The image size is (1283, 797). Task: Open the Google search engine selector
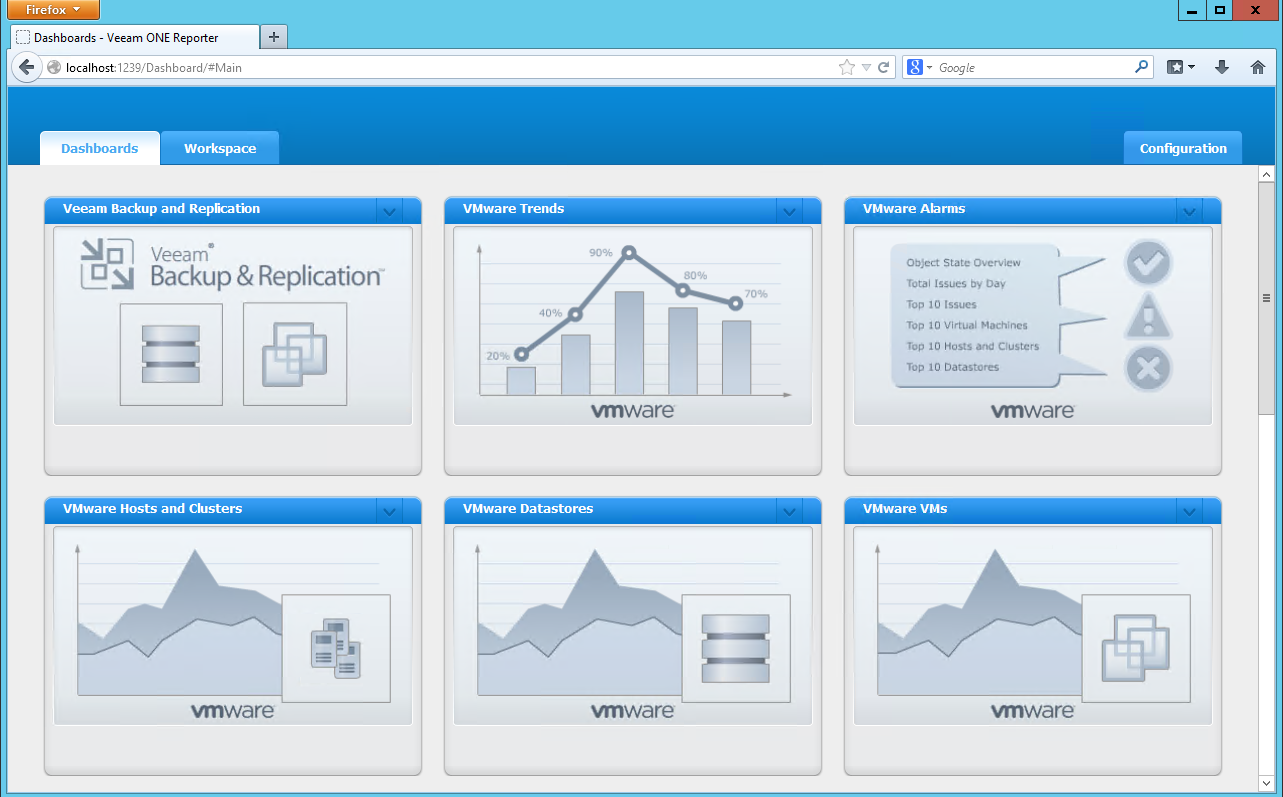[x=919, y=68]
